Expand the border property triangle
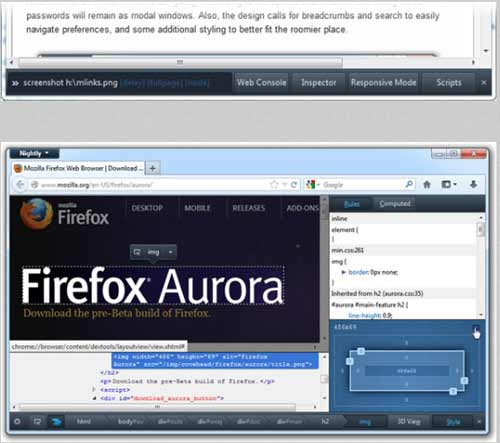This screenshot has height=443, width=500. pyautogui.click(x=343, y=272)
